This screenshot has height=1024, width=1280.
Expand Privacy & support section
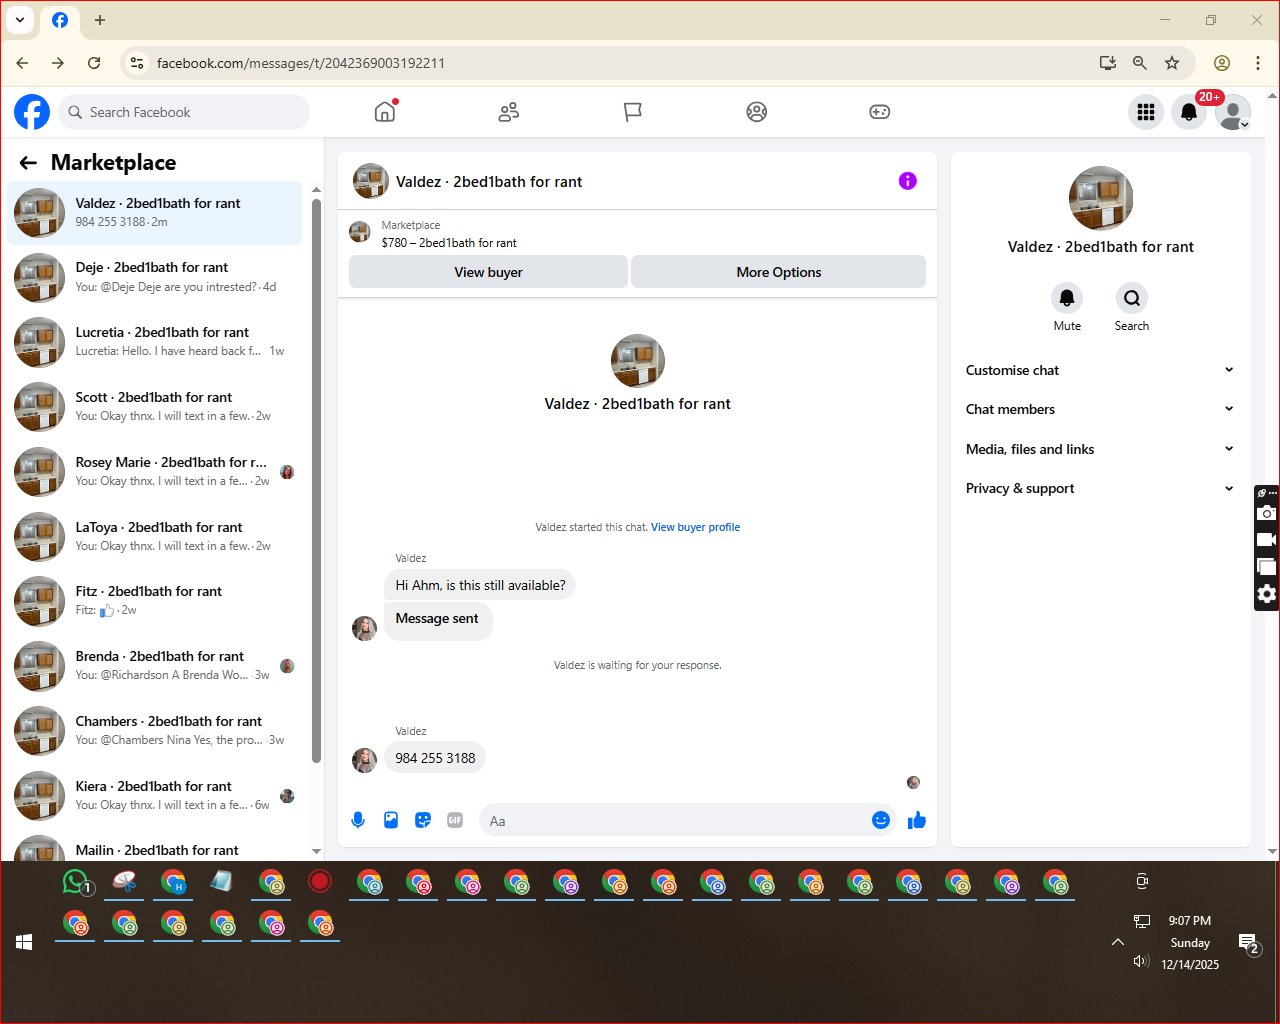pos(1100,488)
